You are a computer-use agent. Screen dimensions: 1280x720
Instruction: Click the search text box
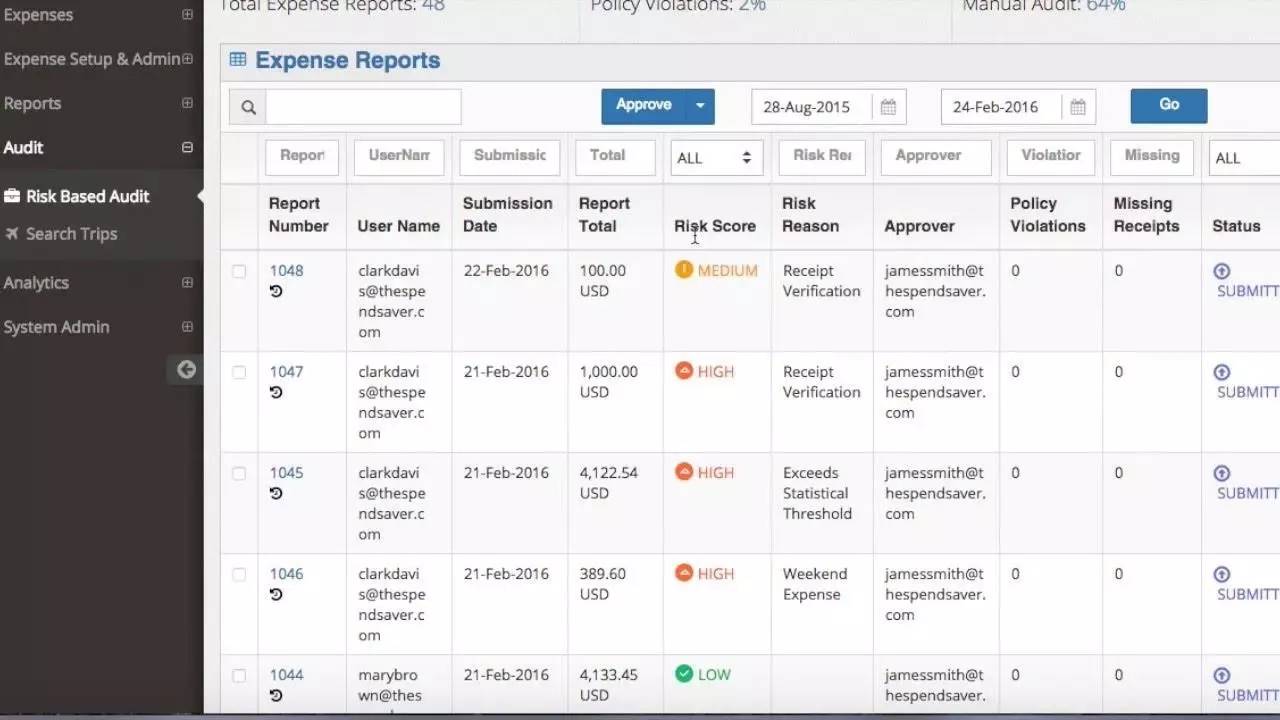(363, 107)
